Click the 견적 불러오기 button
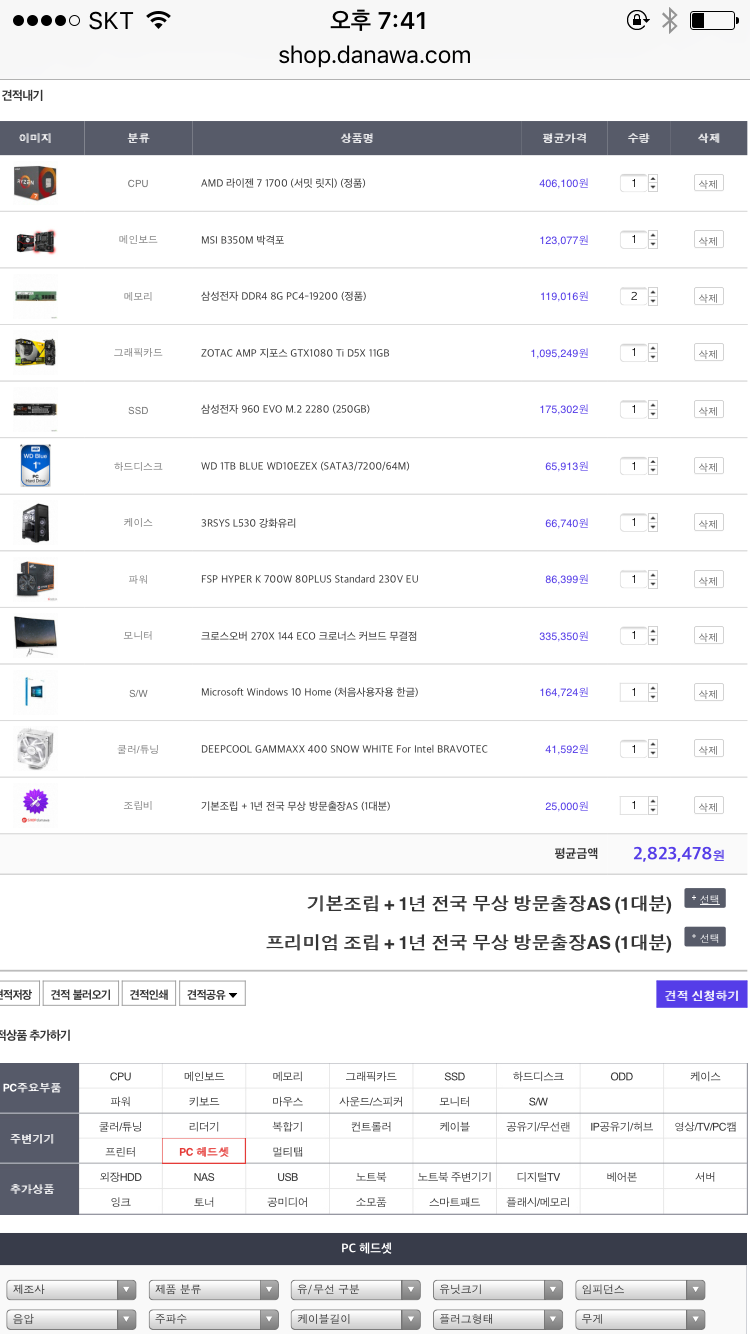The image size is (750, 1334). point(81,994)
